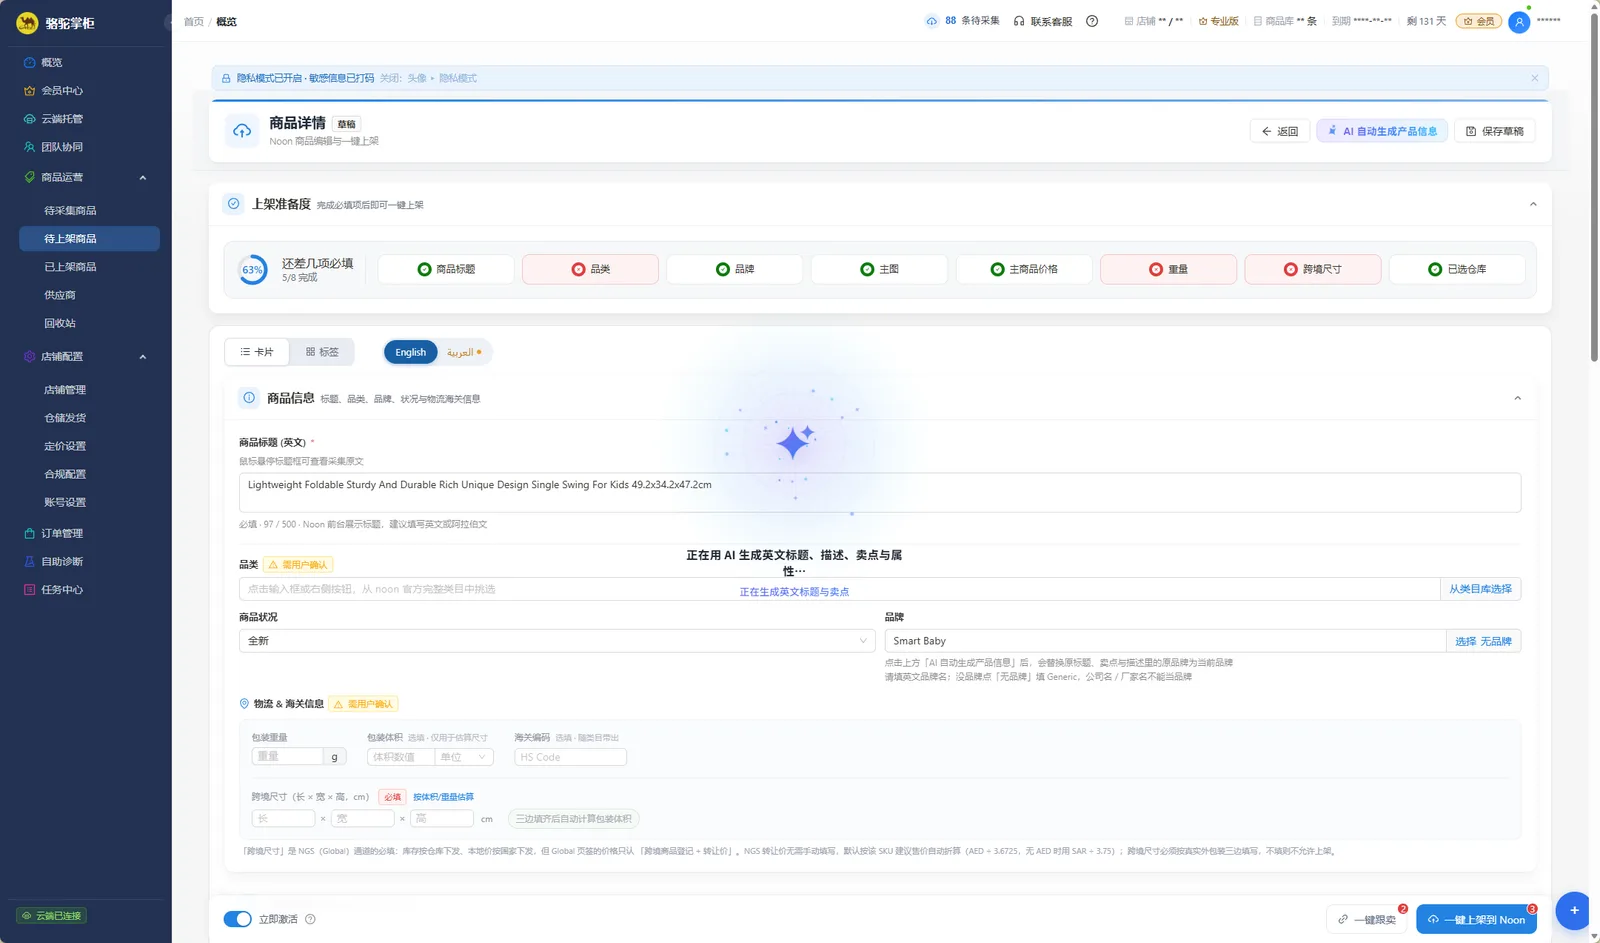The height and width of the screenshot is (943, 1600).
Task: Click the 63% readiness progress ring
Action: pyautogui.click(x=252, y=270)
